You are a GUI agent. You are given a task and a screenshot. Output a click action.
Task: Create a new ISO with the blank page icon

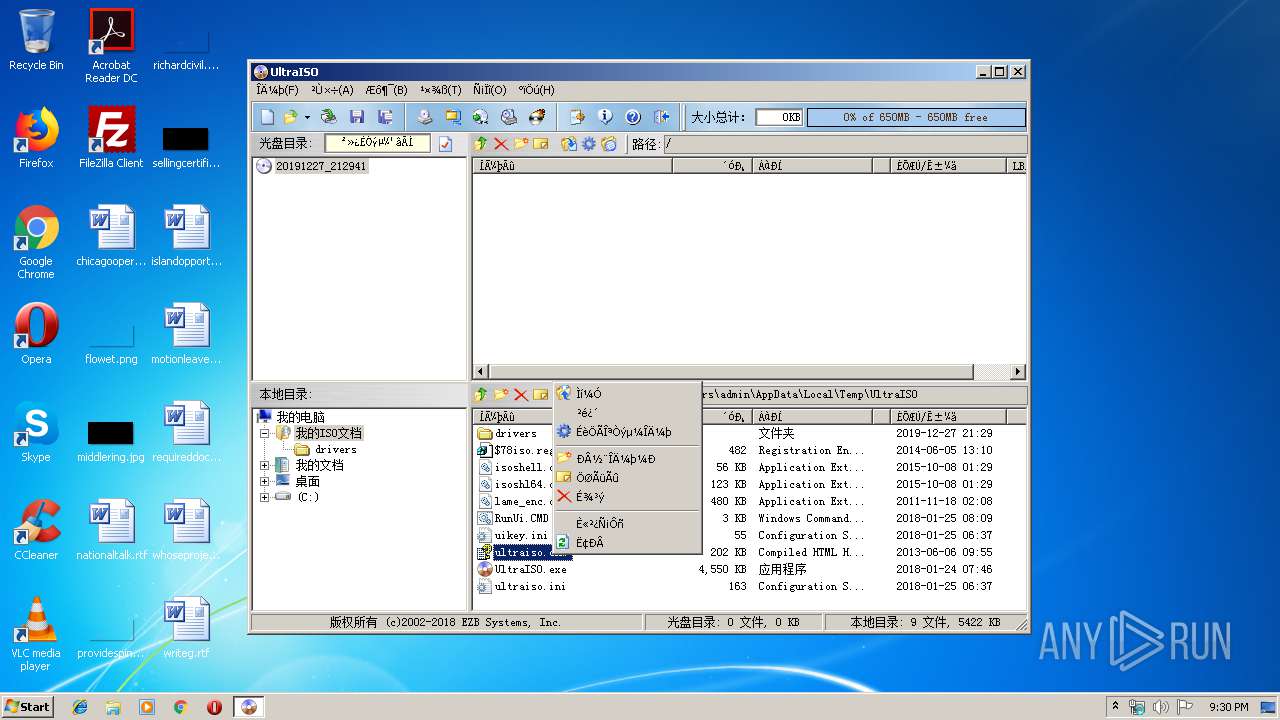(266, 117)
